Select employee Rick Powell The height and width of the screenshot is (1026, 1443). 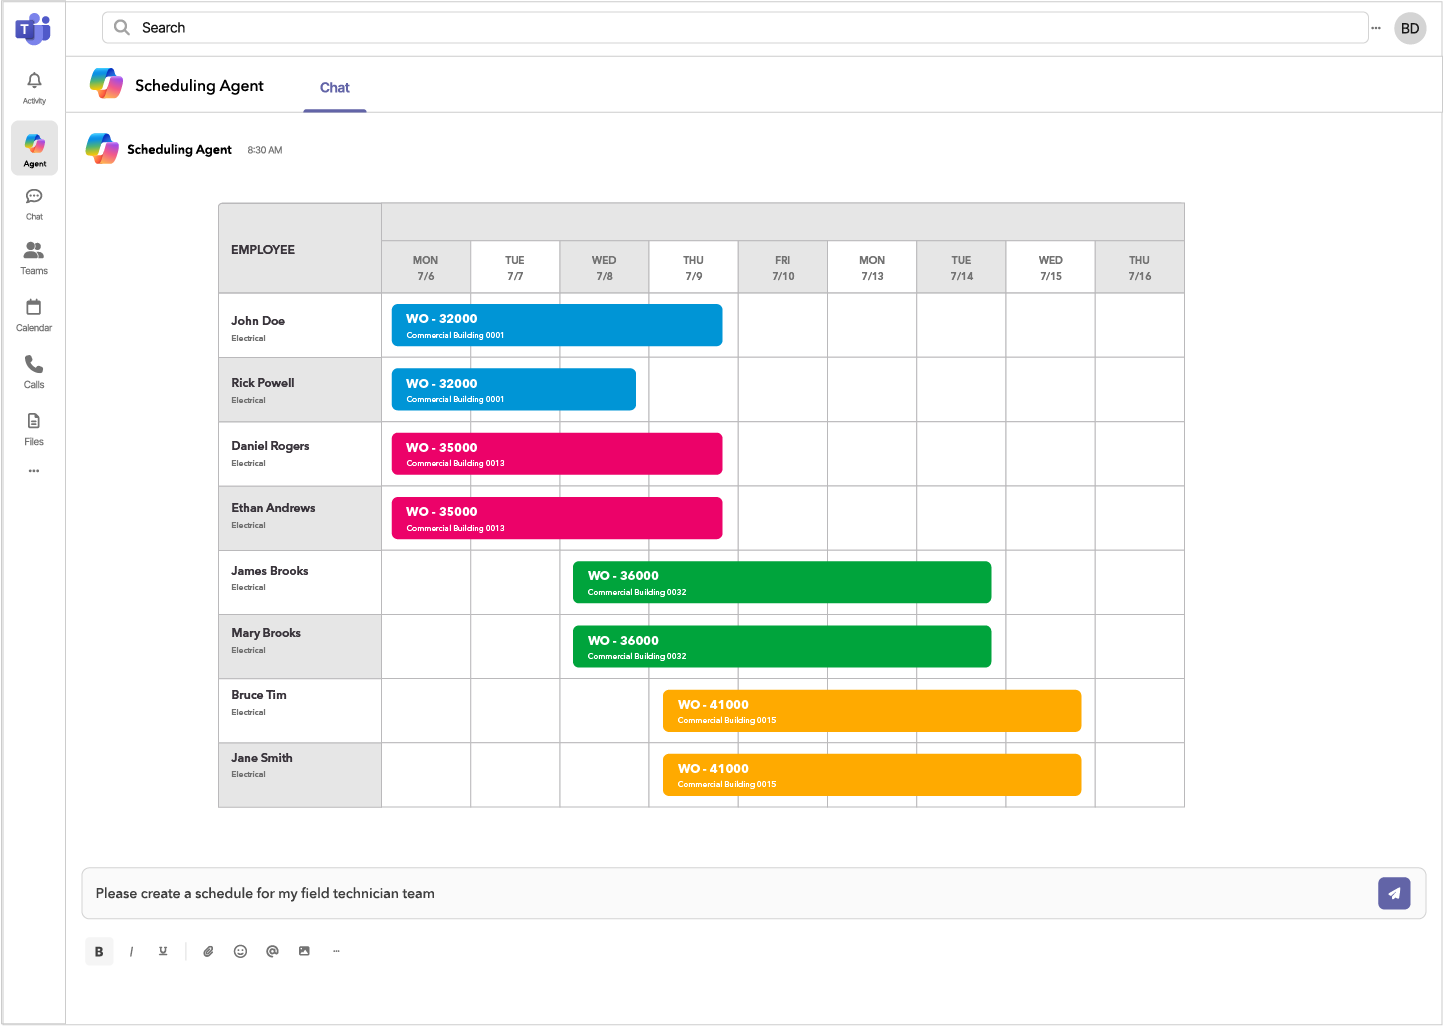300,390
